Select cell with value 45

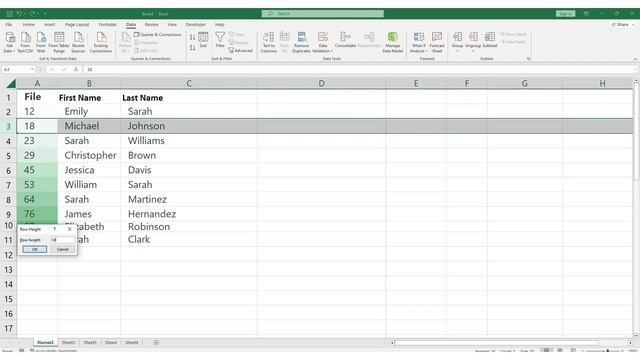37,170
